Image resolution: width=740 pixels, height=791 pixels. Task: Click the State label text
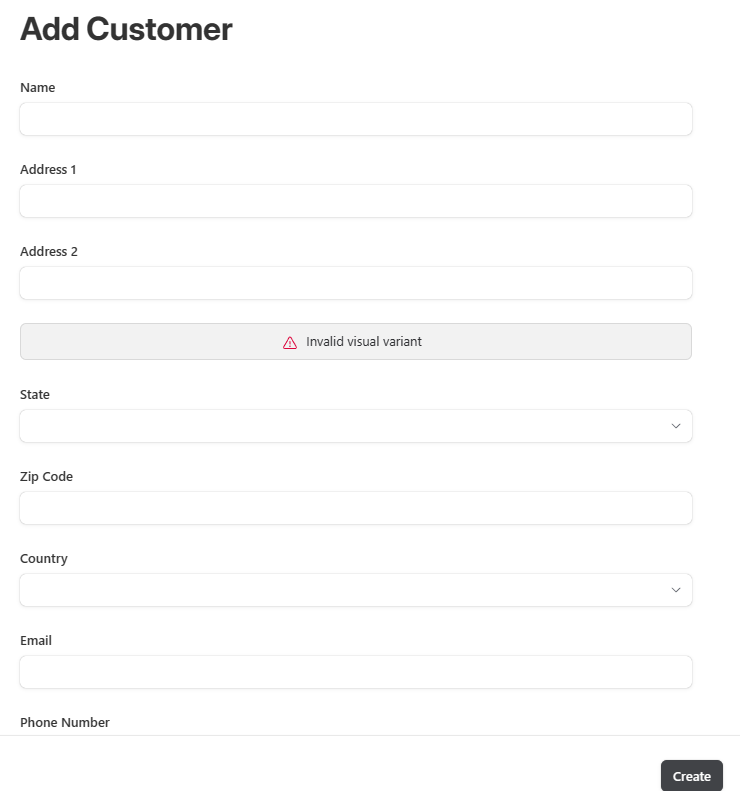point(35,394)
